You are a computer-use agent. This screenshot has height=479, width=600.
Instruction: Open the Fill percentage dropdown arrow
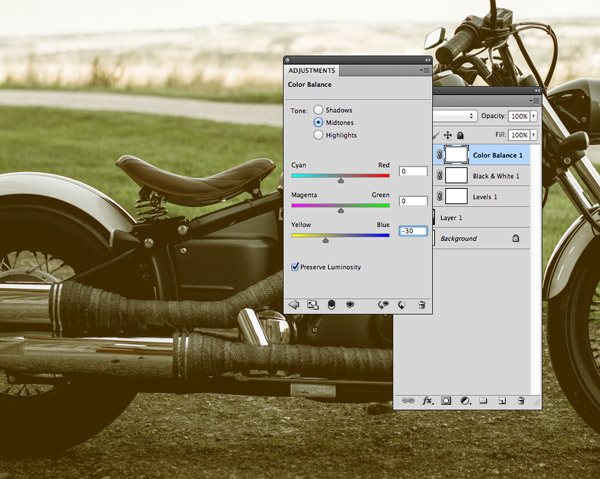click(534, 134)
